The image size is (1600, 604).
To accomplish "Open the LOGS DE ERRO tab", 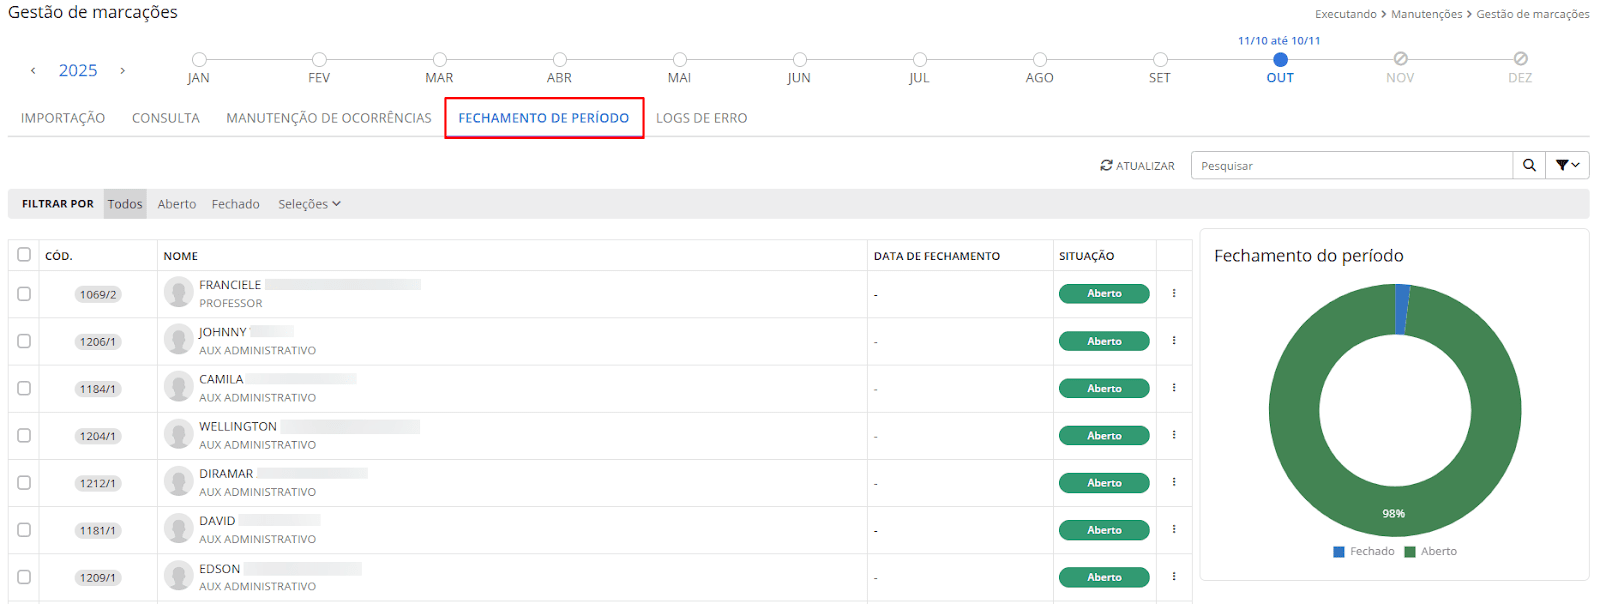I will 701,118.
